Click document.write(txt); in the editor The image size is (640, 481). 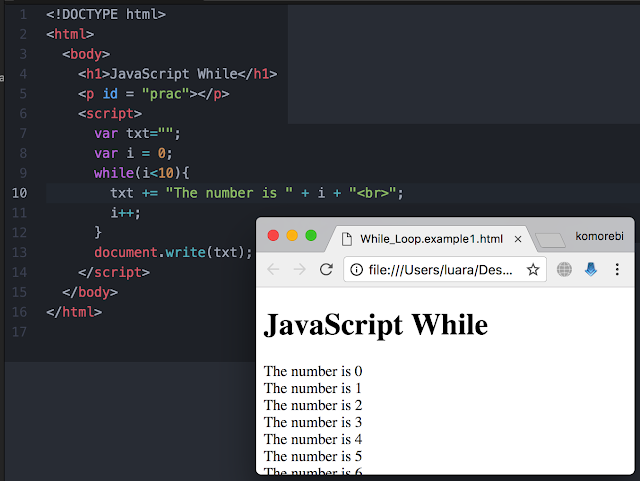coord(173,252)
